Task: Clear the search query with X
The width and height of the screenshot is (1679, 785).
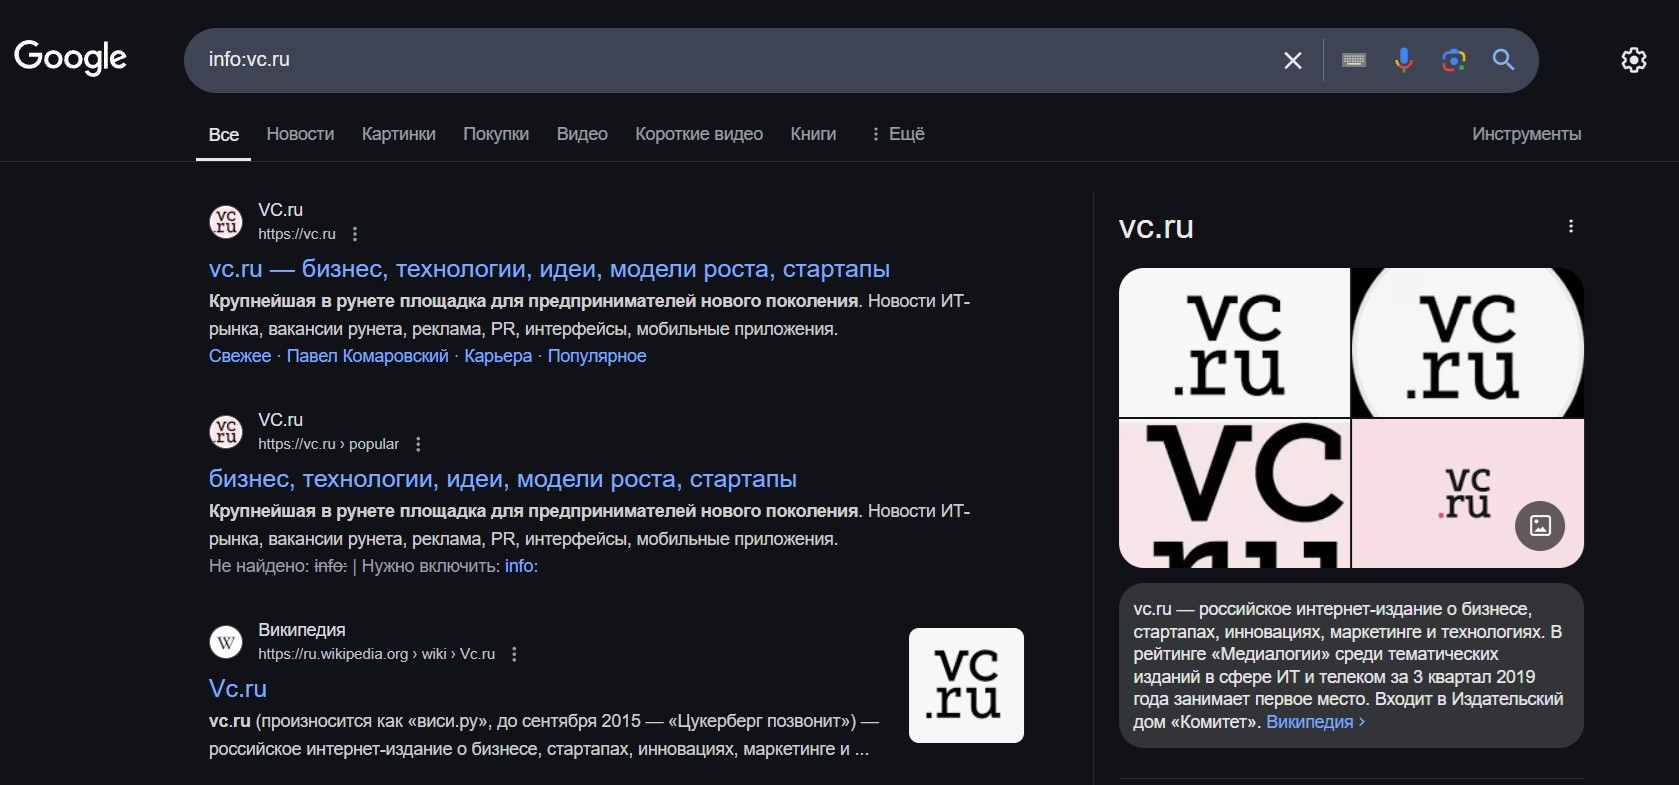Action: (1292, 61)
